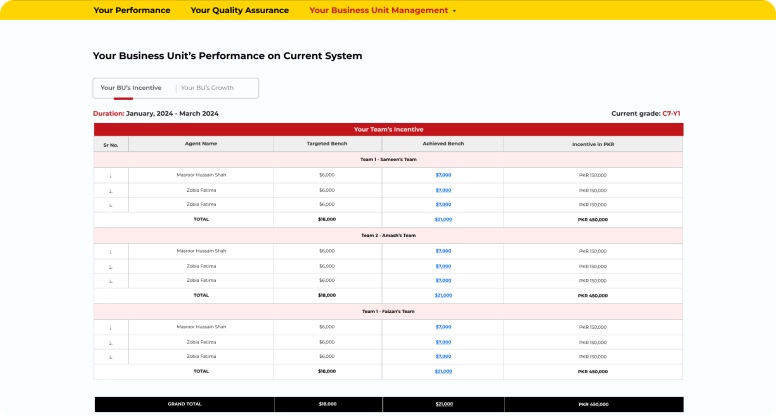Switch to Your BU's Growth tab

point(207,88)
